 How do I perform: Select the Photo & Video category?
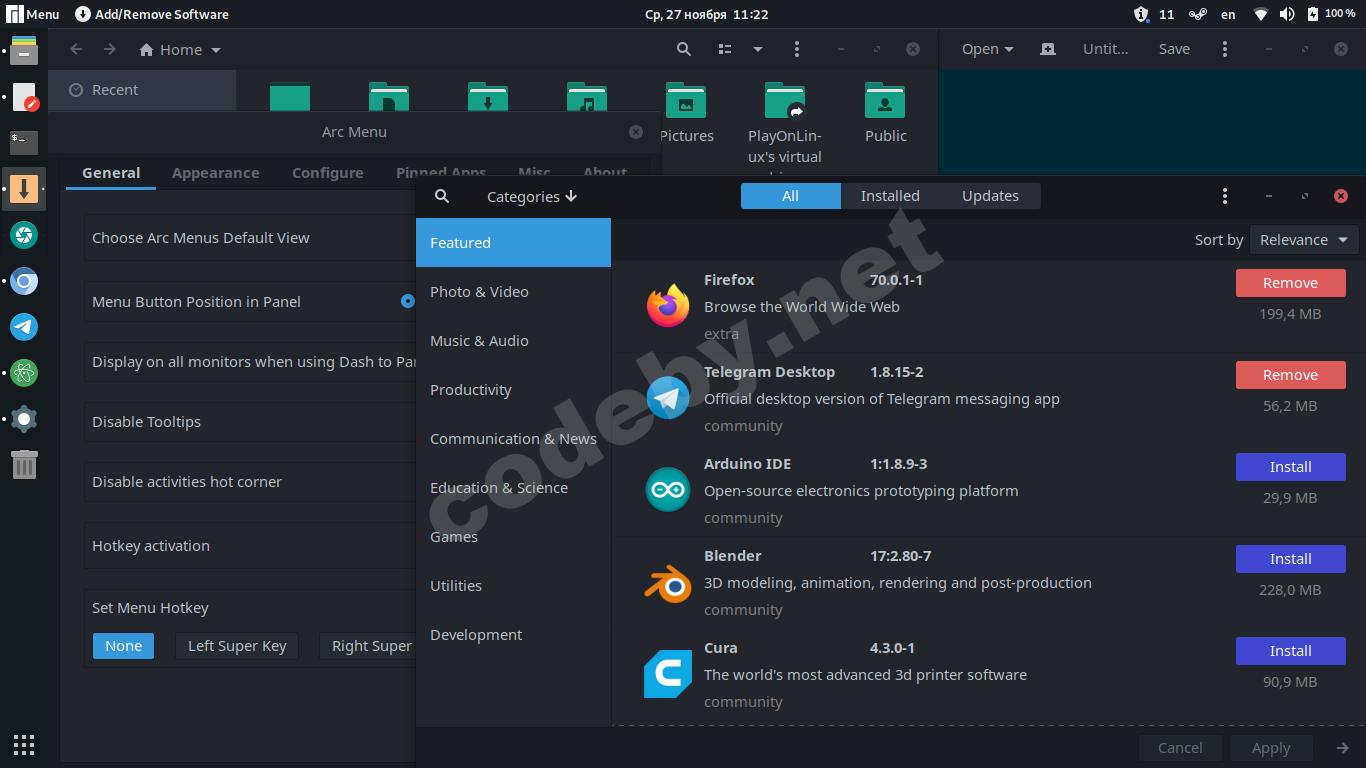coord(513,292)
